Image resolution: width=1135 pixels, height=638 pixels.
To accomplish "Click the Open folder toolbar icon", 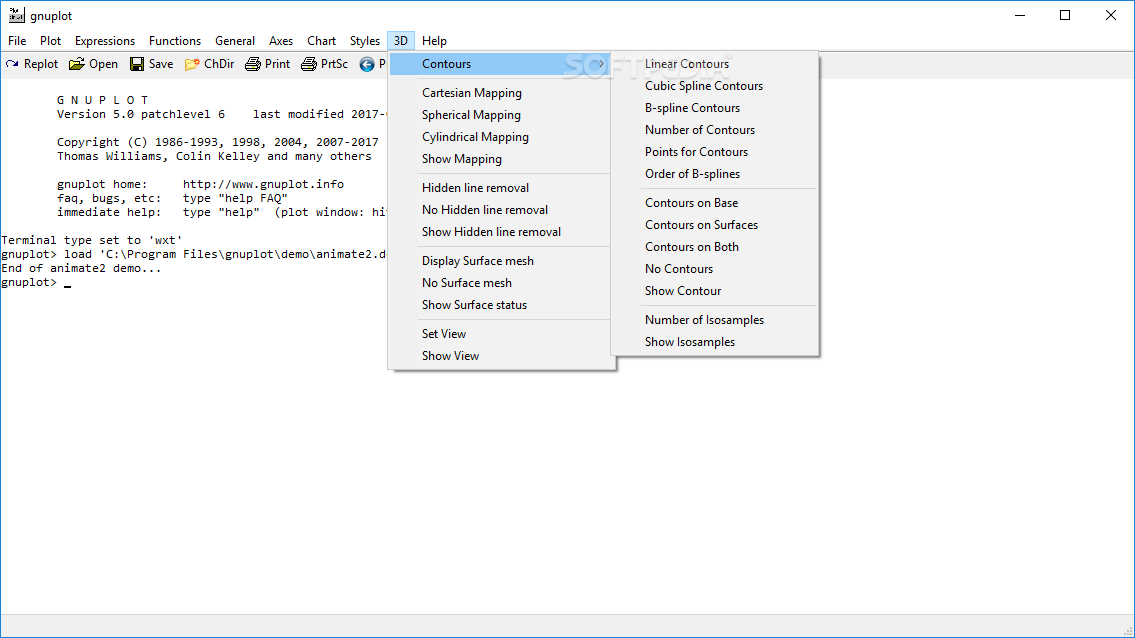I will coord(77,64).
